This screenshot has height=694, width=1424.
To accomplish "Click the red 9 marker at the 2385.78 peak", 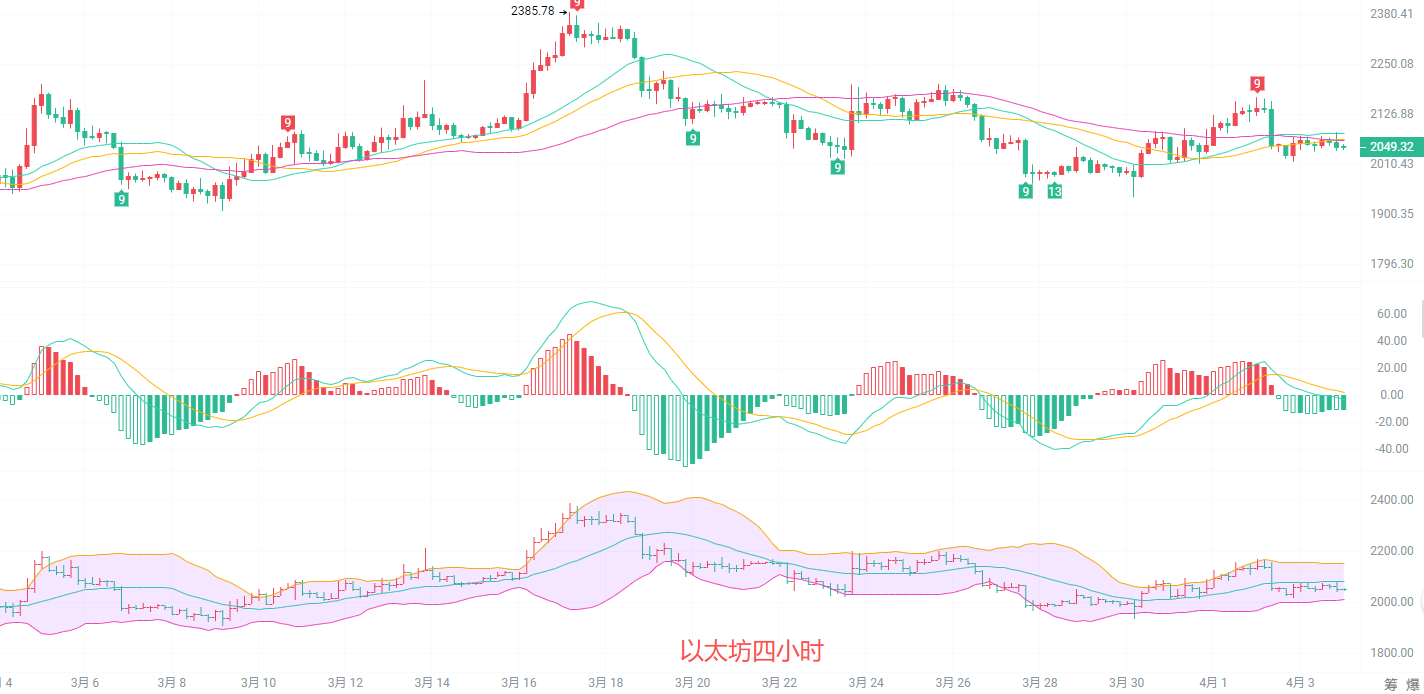I will click(577, 4).
